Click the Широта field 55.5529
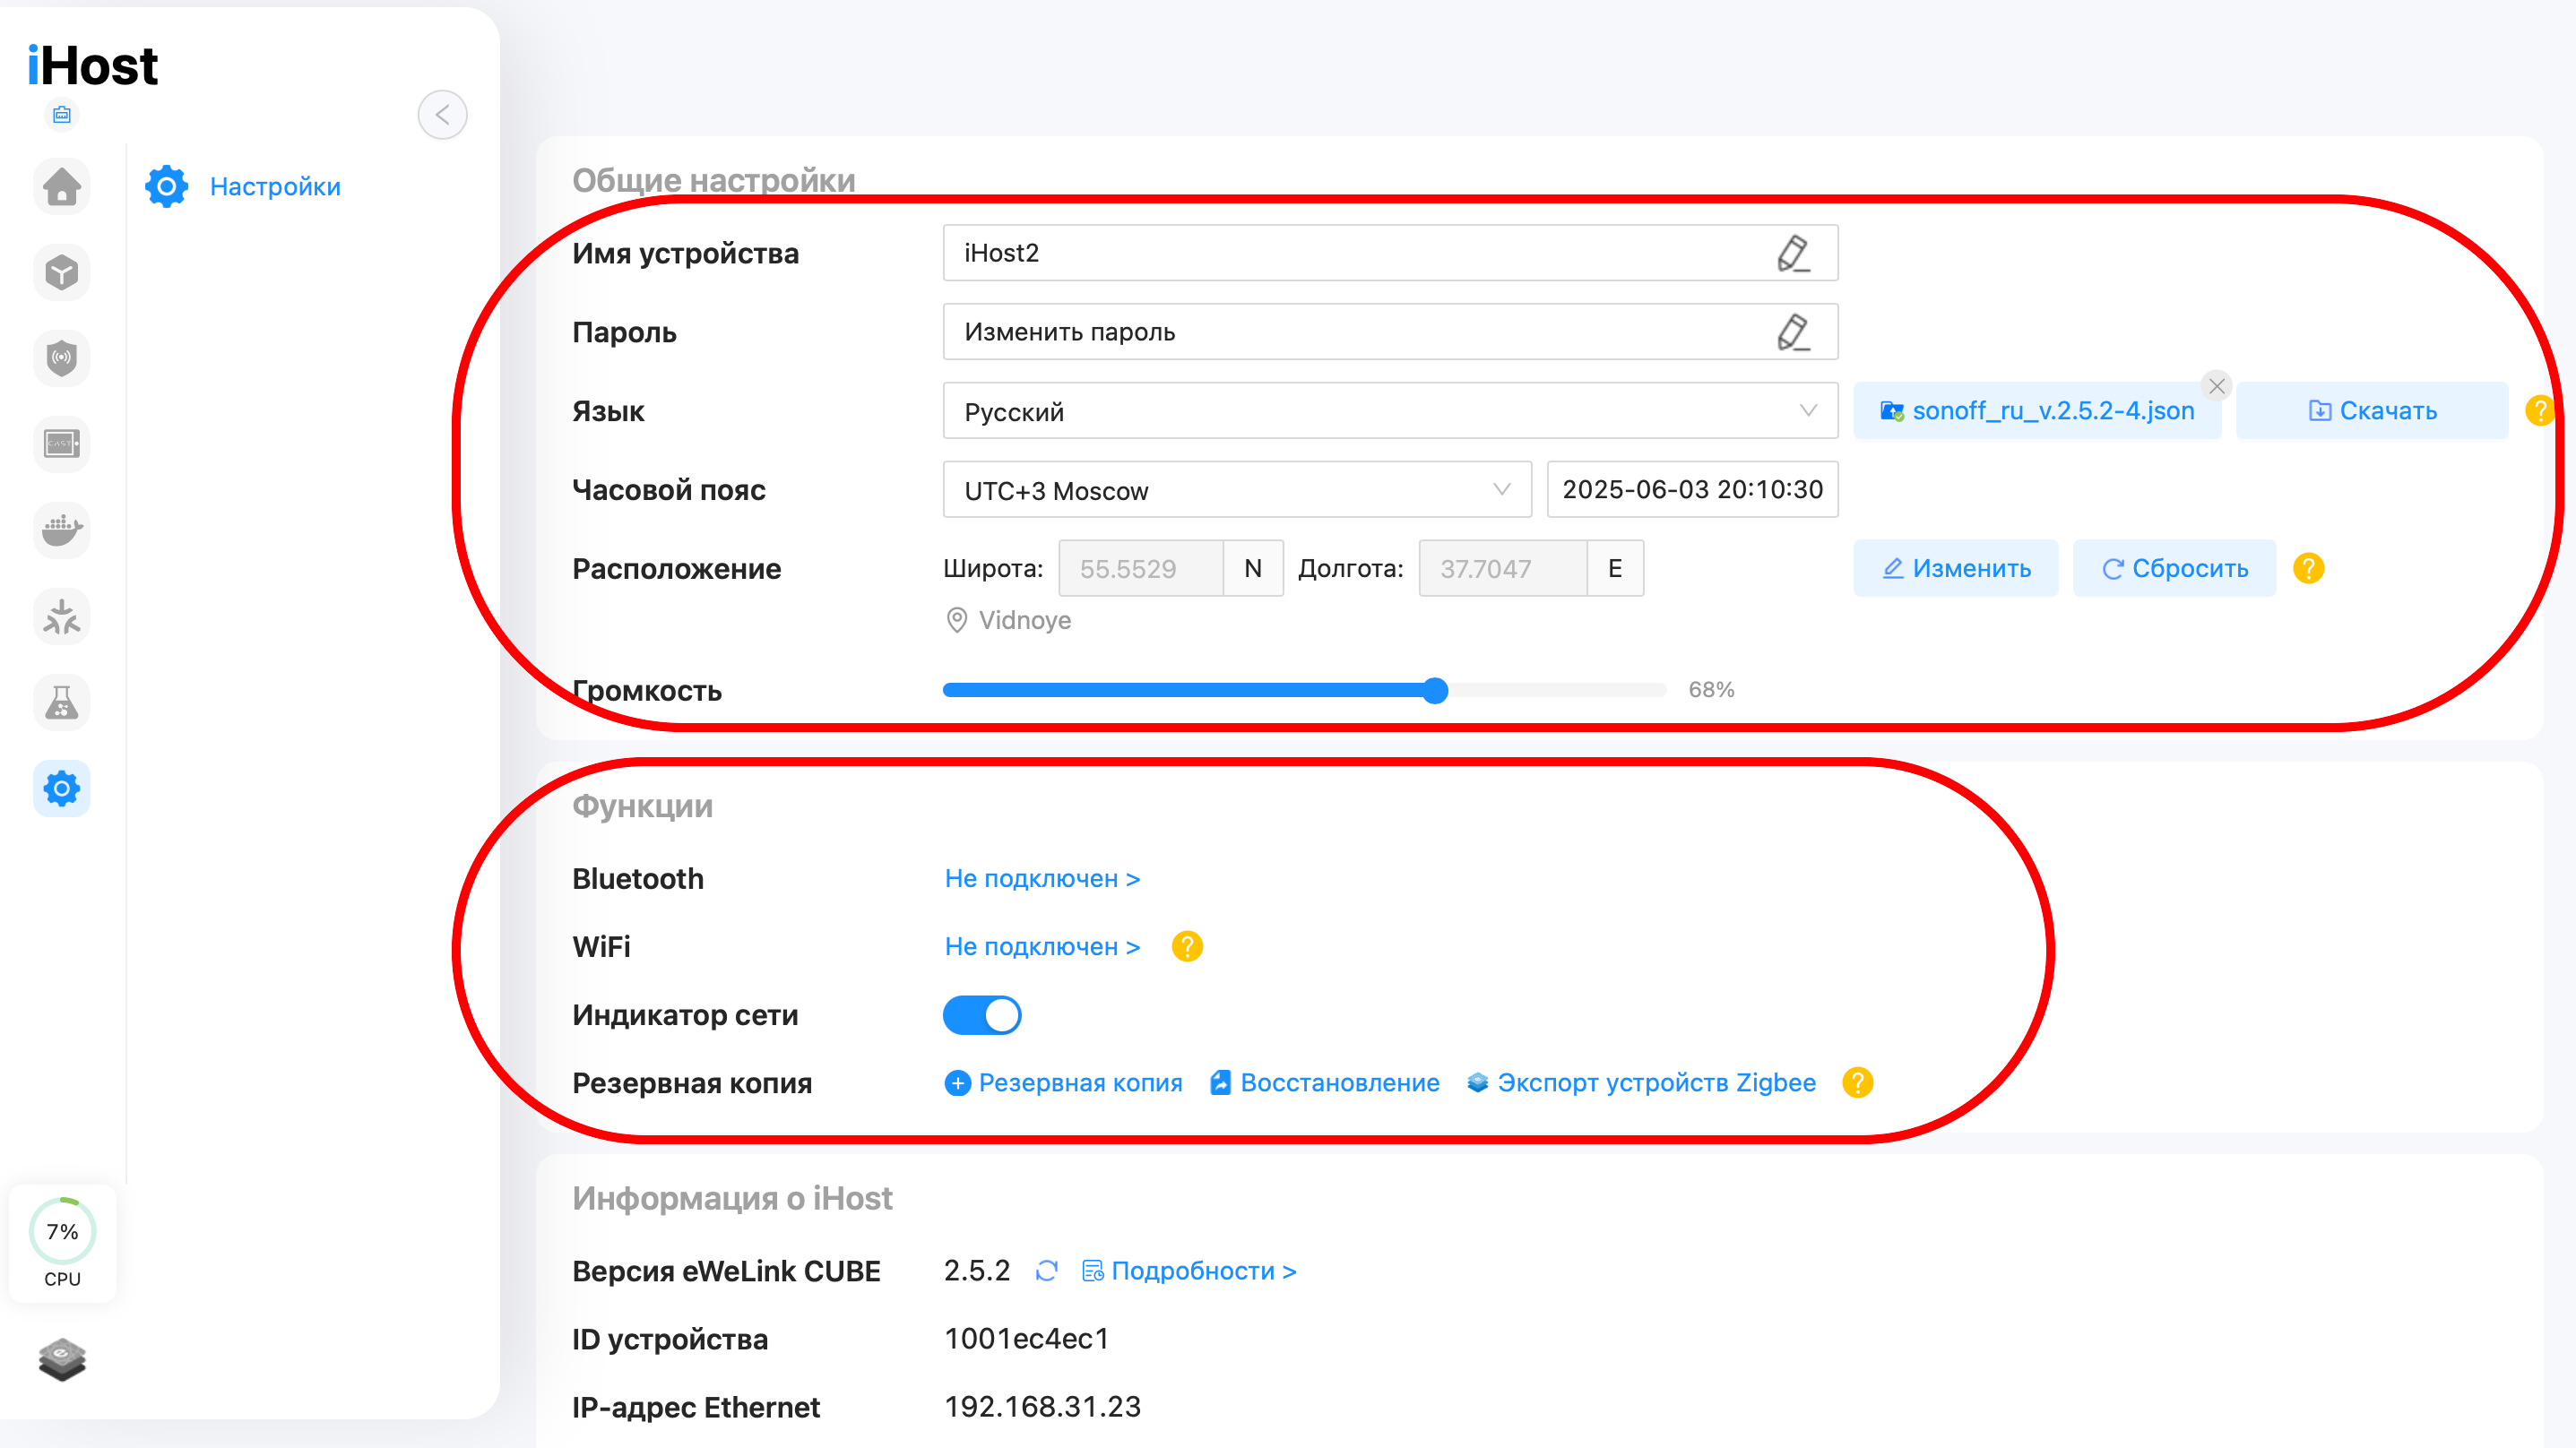Image resolution: width=2576 pixels, height=1448 pixels. [x=1141, y=568]
